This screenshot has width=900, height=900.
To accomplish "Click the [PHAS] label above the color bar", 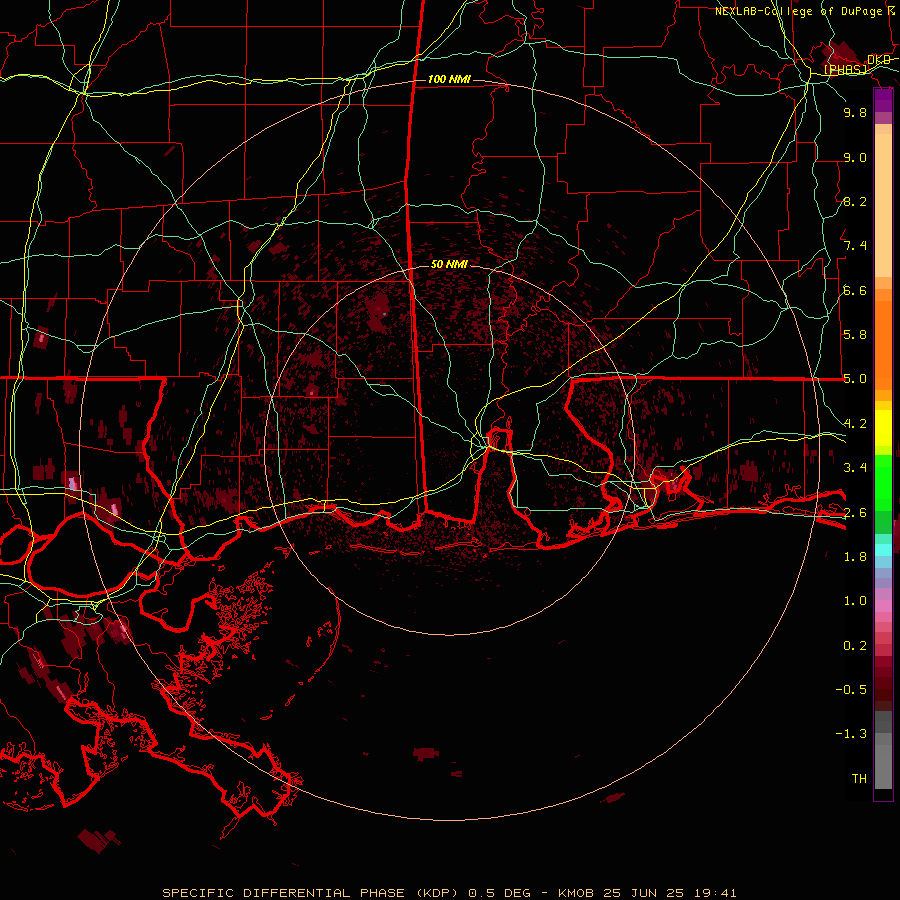I will tap(845, 69).
